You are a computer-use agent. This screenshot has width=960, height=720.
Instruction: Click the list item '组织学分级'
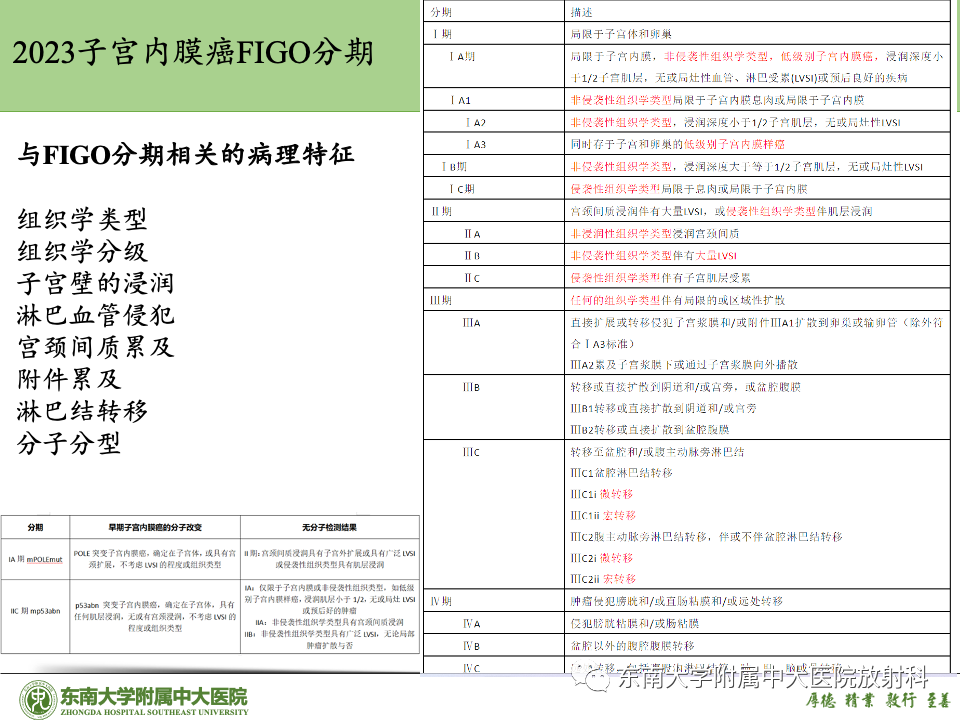[82, 251]
